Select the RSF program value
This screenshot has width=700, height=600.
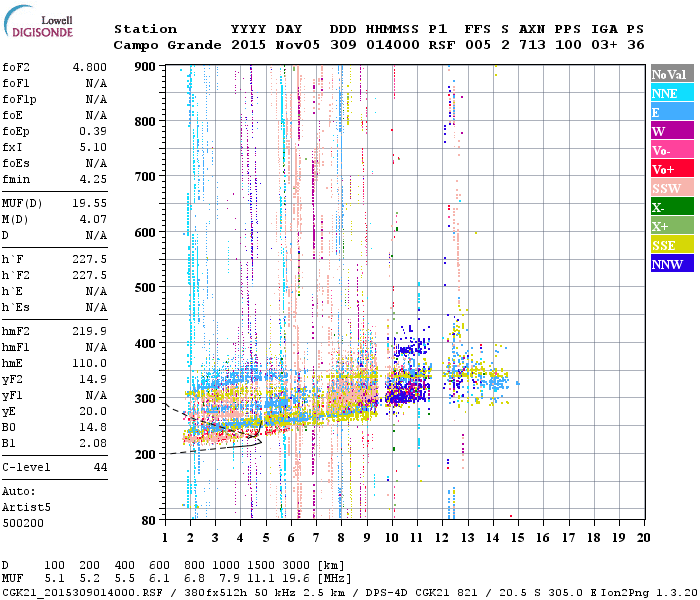(442, 45)
